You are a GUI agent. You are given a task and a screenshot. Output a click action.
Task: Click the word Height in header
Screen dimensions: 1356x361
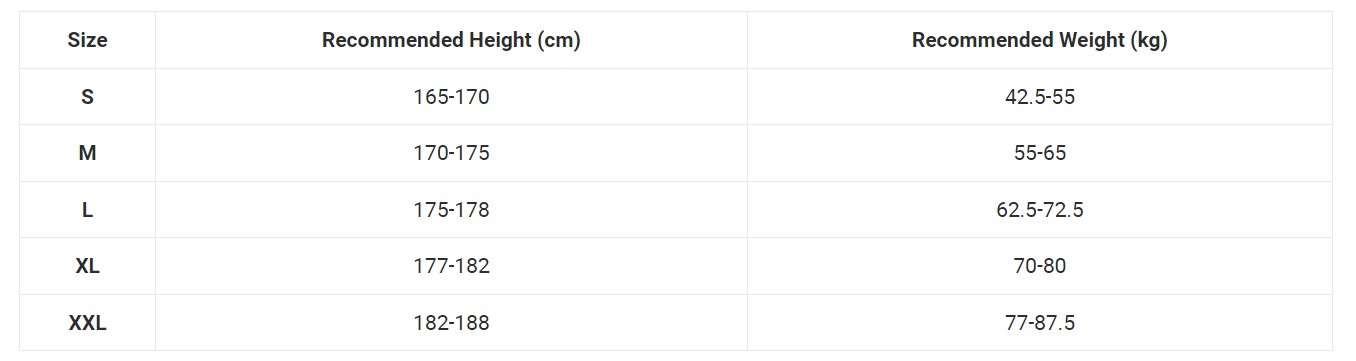pos(500,40)
